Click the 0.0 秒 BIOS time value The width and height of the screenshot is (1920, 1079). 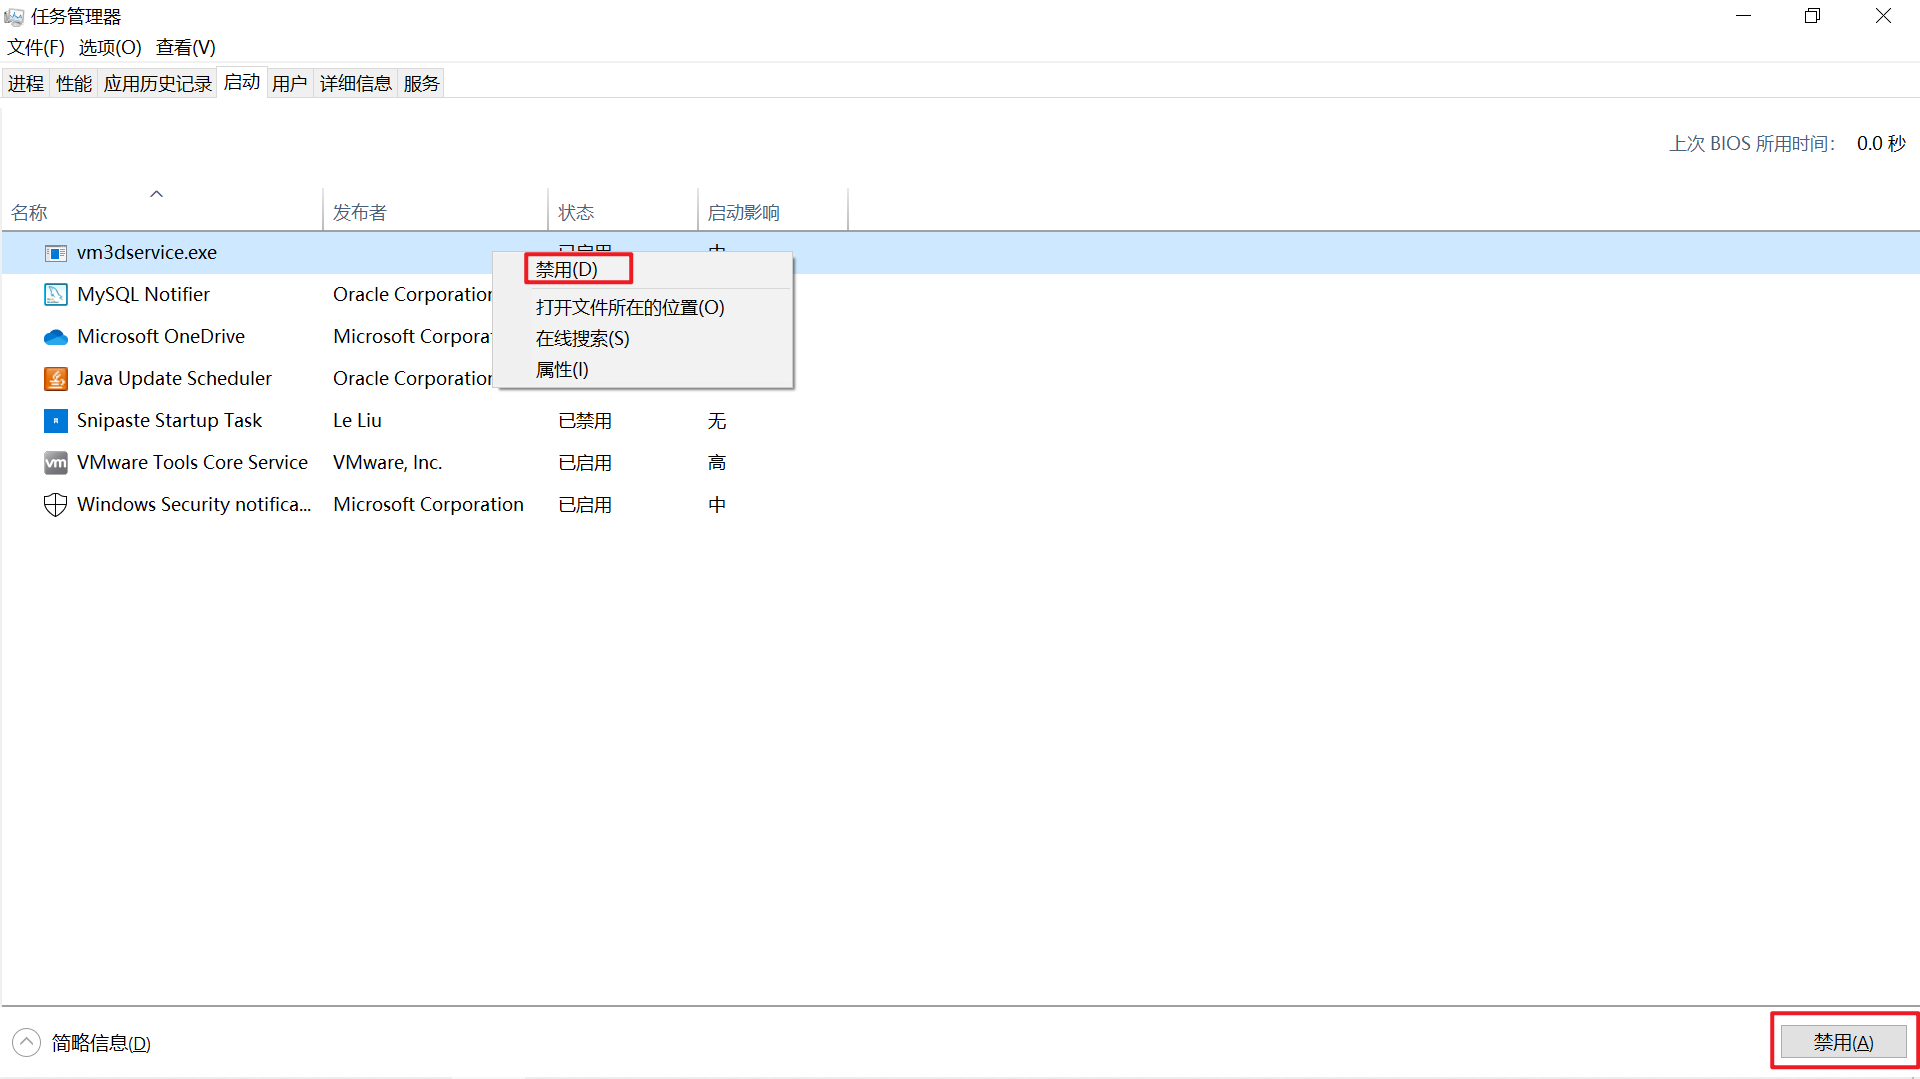tap(1881, 144)
